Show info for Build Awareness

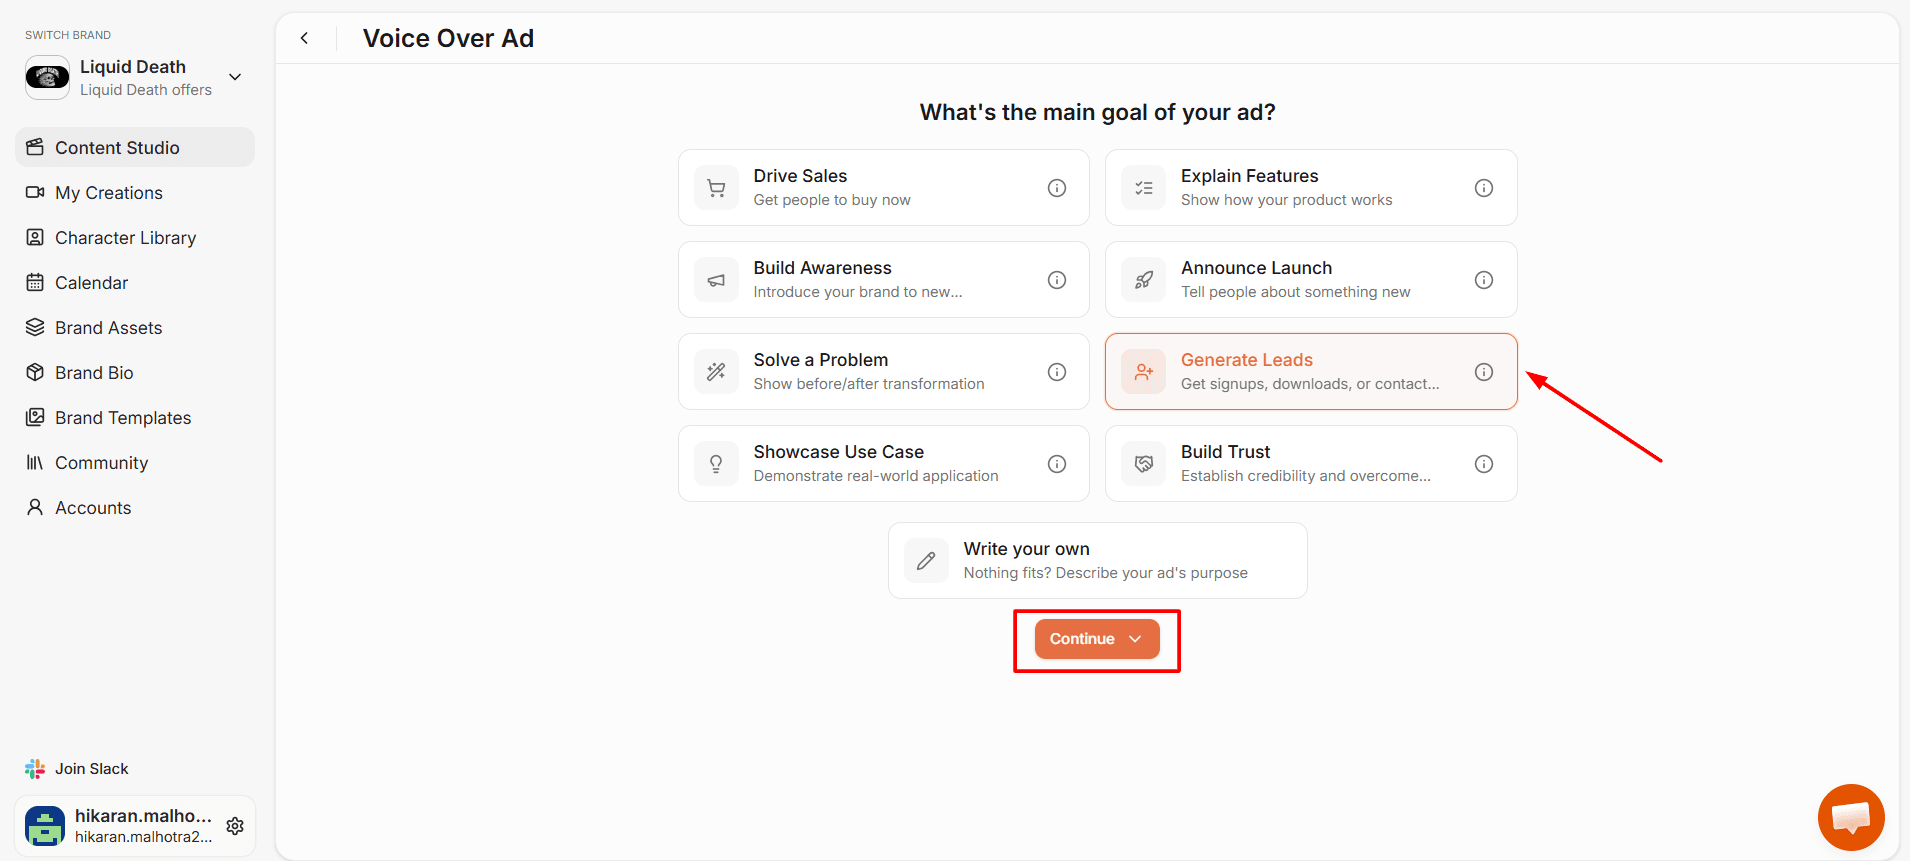[x=1057, y=280]
